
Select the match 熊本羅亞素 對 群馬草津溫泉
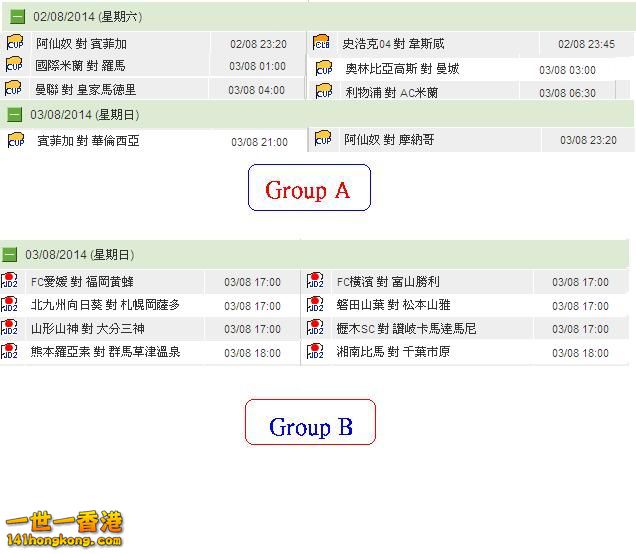(105, 352)
